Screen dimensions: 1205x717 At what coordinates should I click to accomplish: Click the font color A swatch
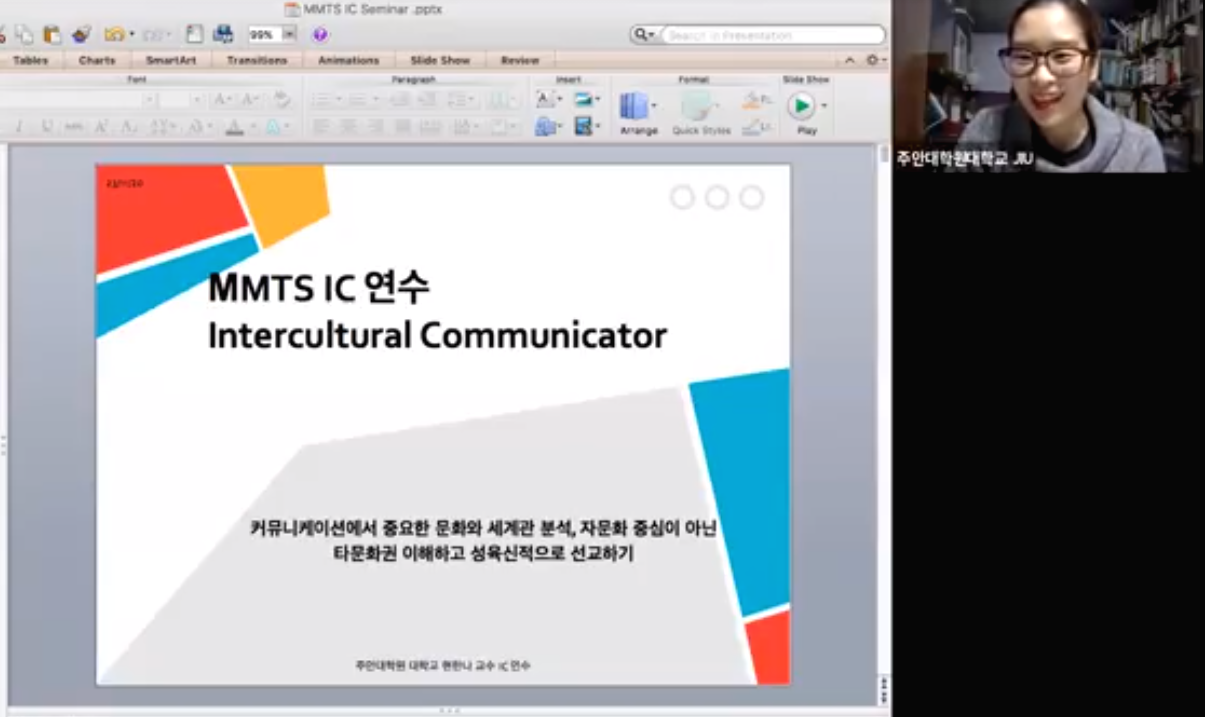click(x=235, y=126)
